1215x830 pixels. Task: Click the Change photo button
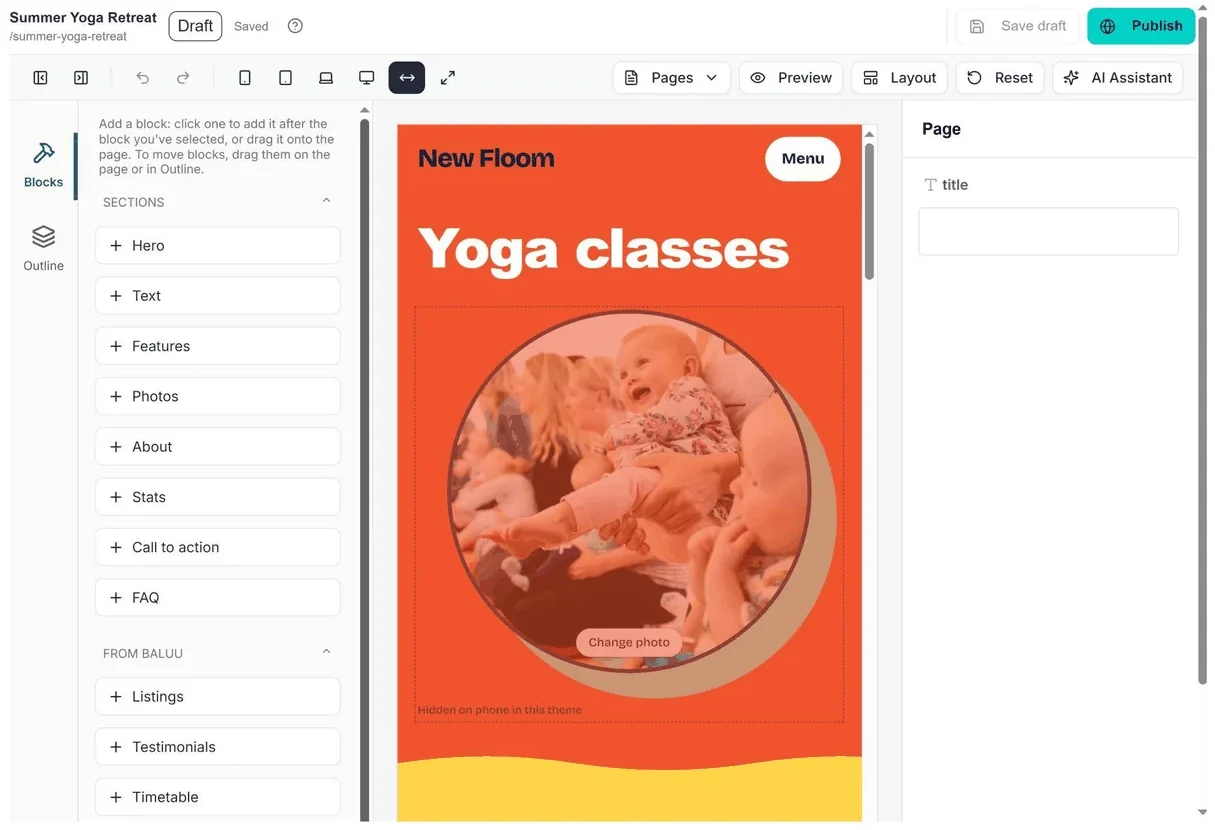click(629, 642)
